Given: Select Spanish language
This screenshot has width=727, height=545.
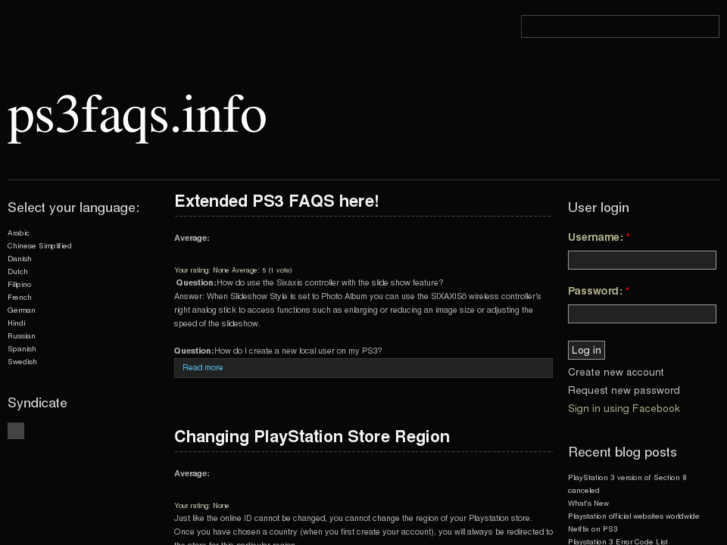Looking at the screenshot, I should point(22,349).
